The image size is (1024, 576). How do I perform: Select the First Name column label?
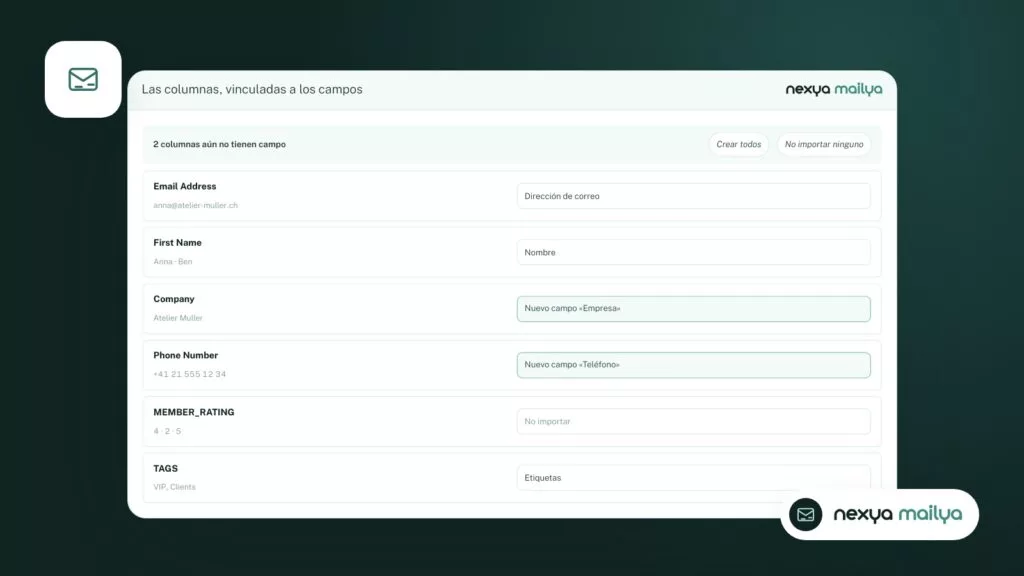(x=178, y=242)
